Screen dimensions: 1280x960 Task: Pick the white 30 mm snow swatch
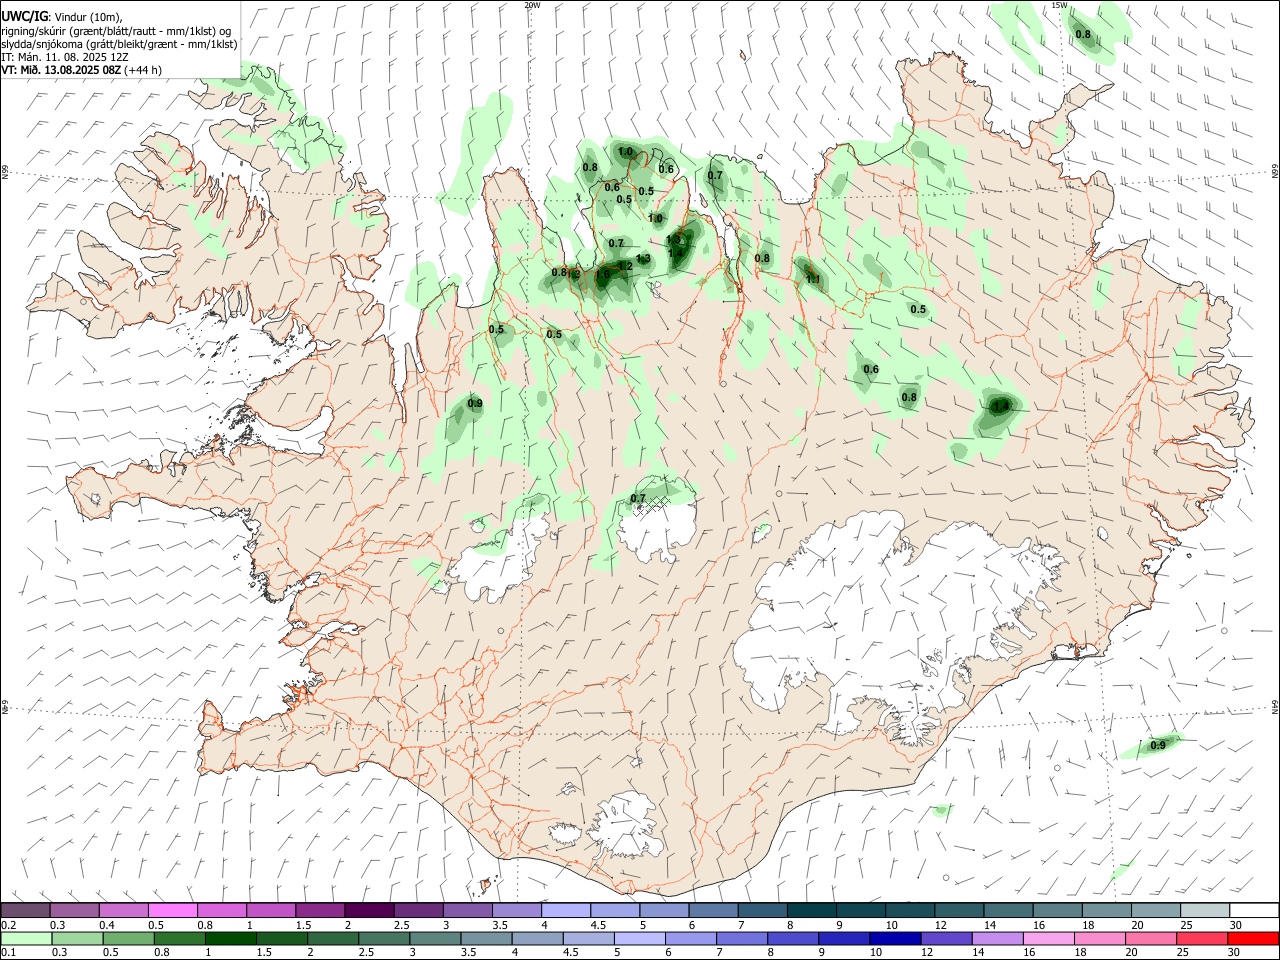(1253, 910)
